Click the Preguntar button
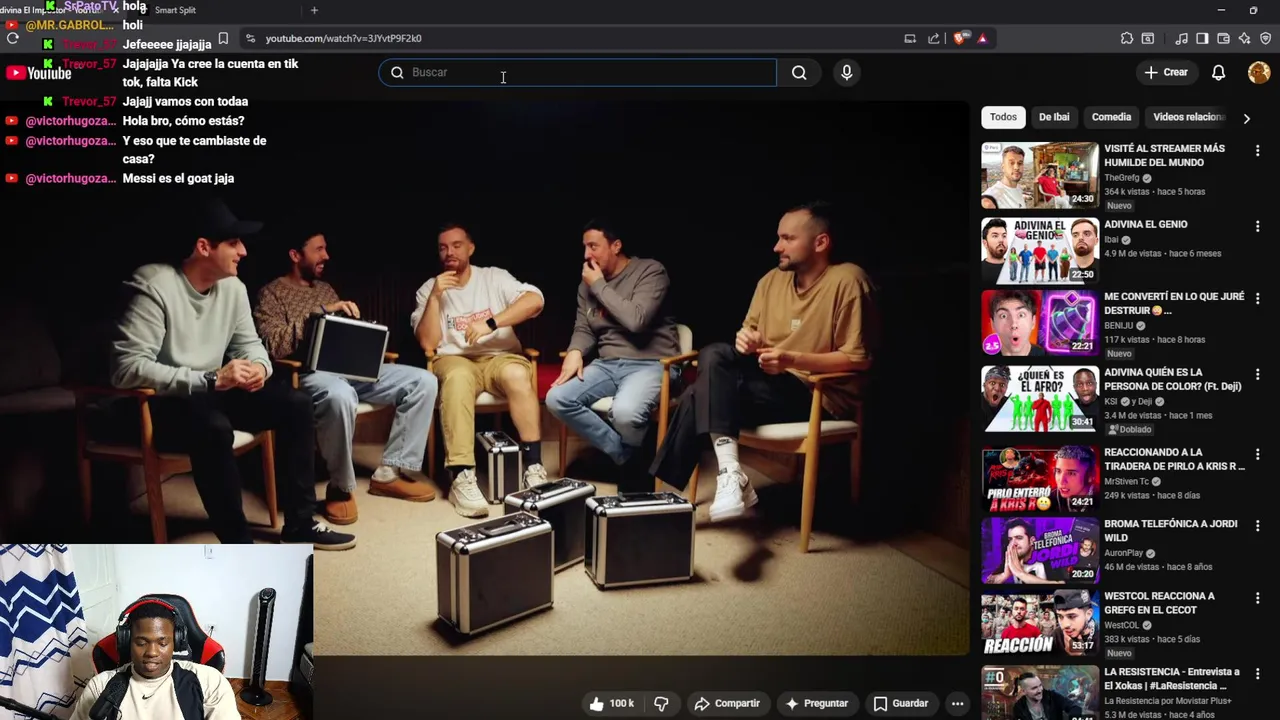Screen dimensions: 1280x720 pos(817,703)
